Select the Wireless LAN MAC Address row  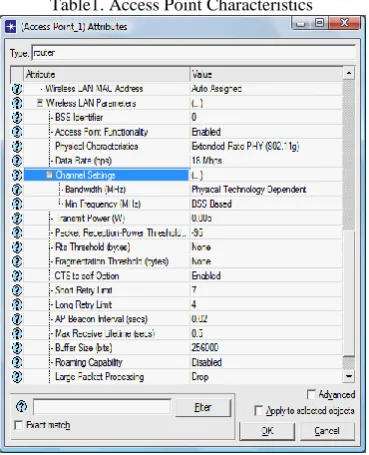click(177, 89)
